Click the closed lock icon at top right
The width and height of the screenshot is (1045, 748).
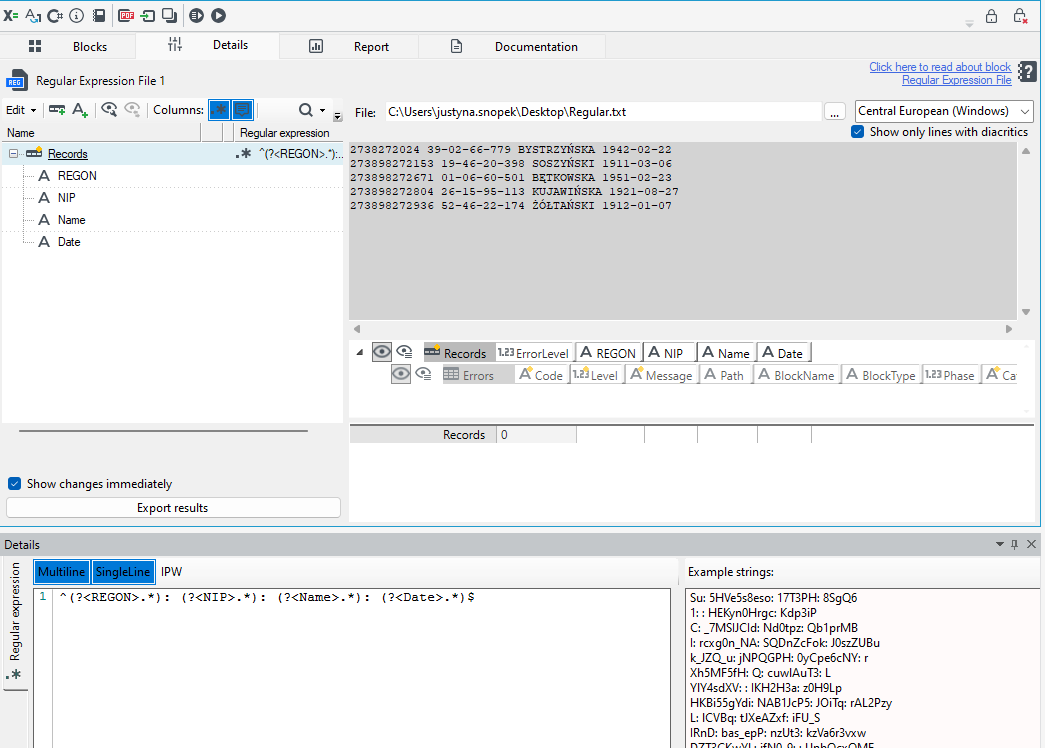click(992, 16)
